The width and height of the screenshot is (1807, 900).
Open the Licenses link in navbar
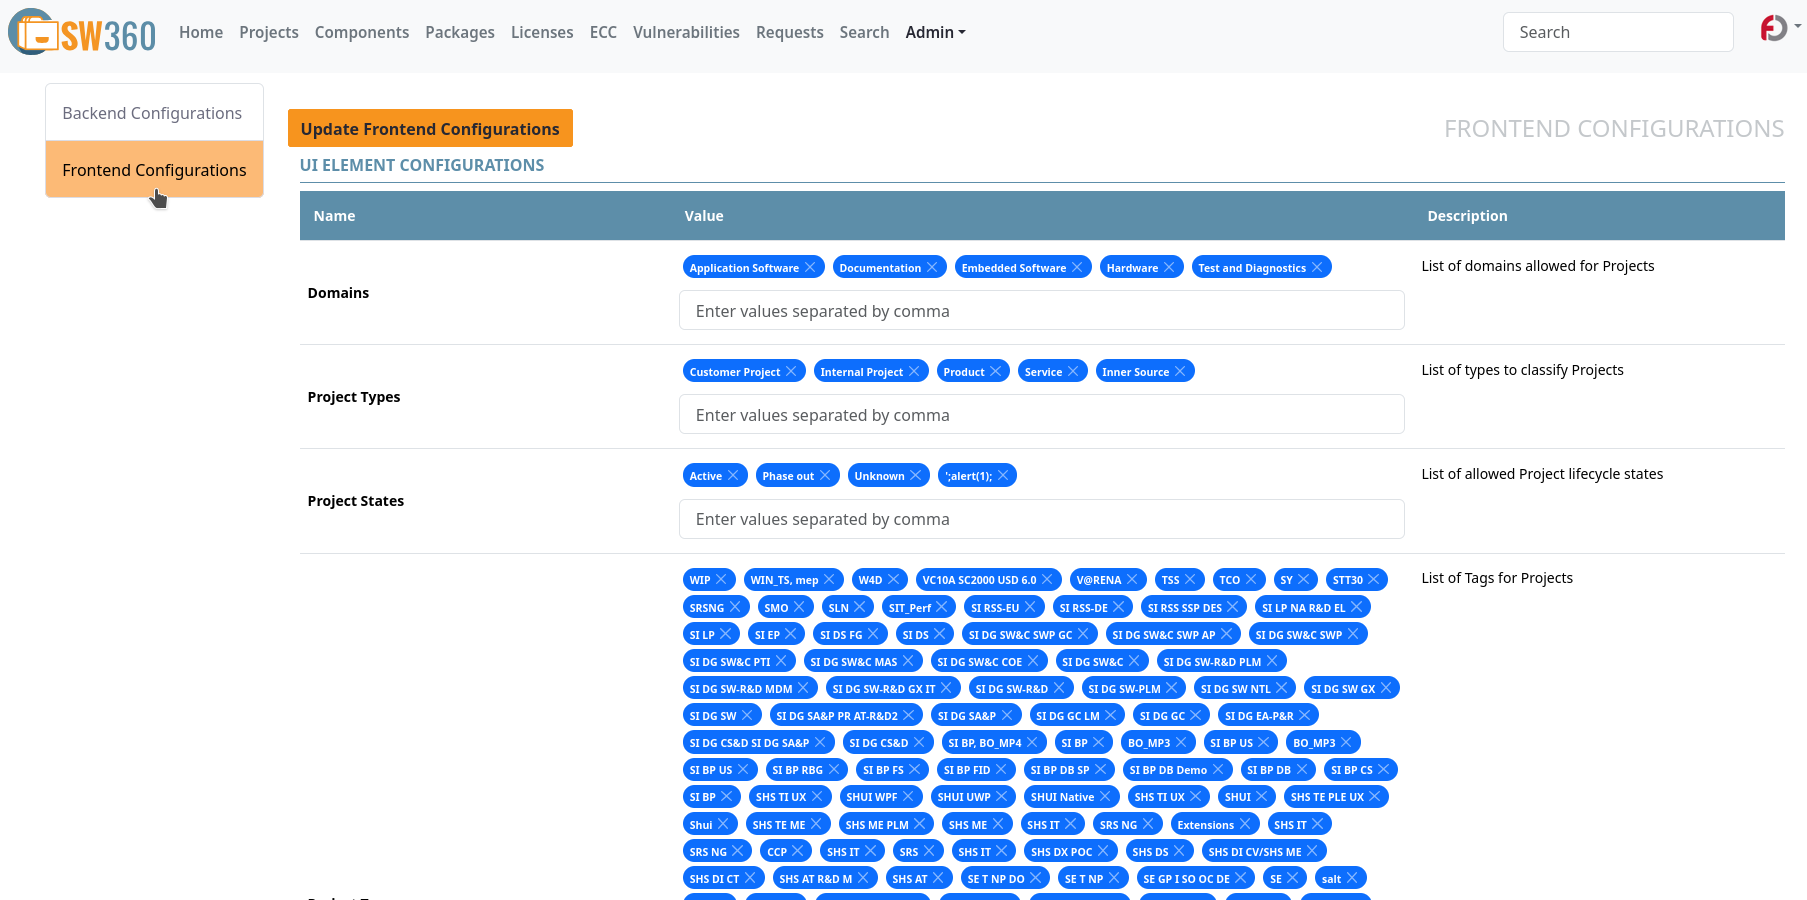542,32
